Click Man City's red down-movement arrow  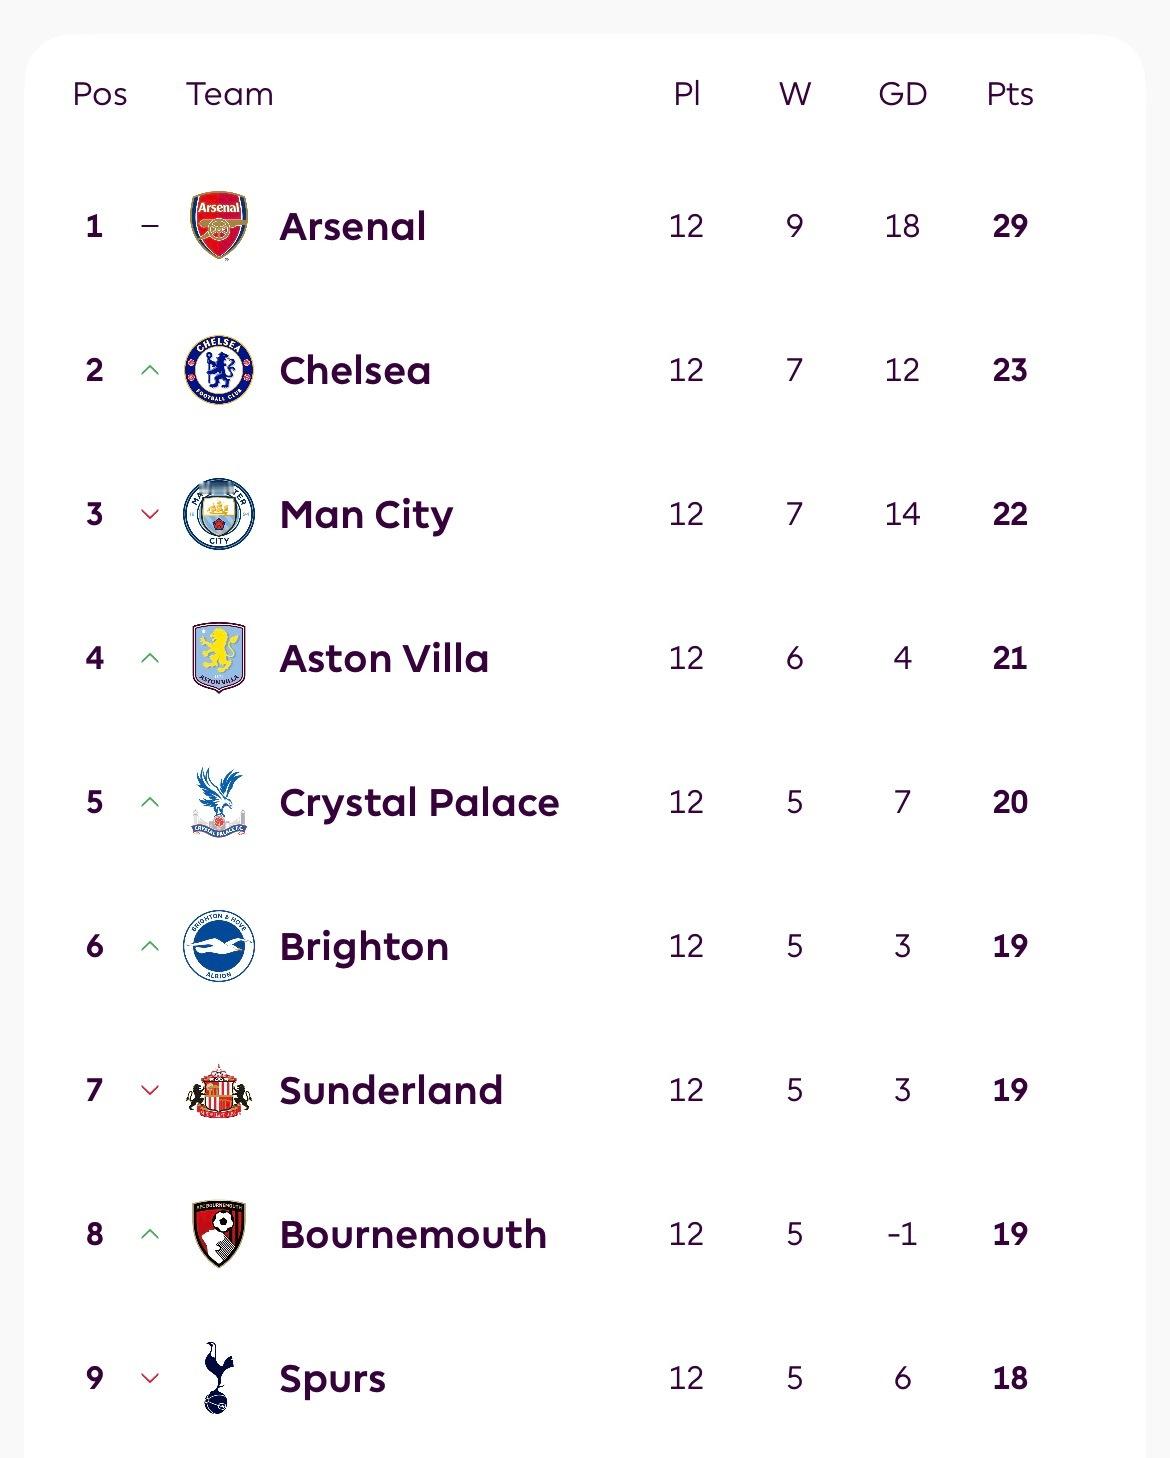[x=150, y=514]
